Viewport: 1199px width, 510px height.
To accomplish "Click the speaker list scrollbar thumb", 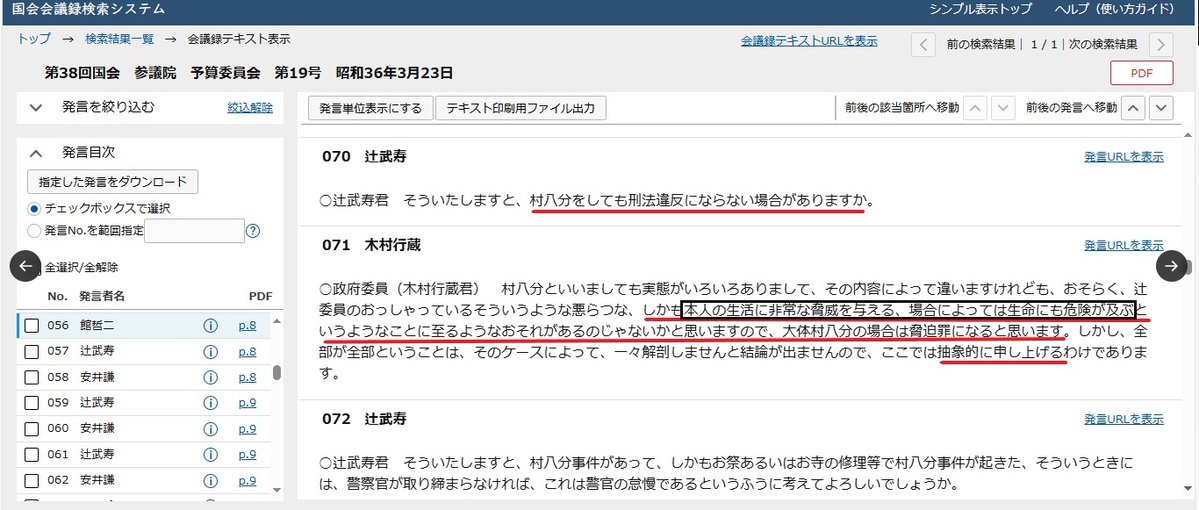I will pyautogui.click(x=276, y=372).
